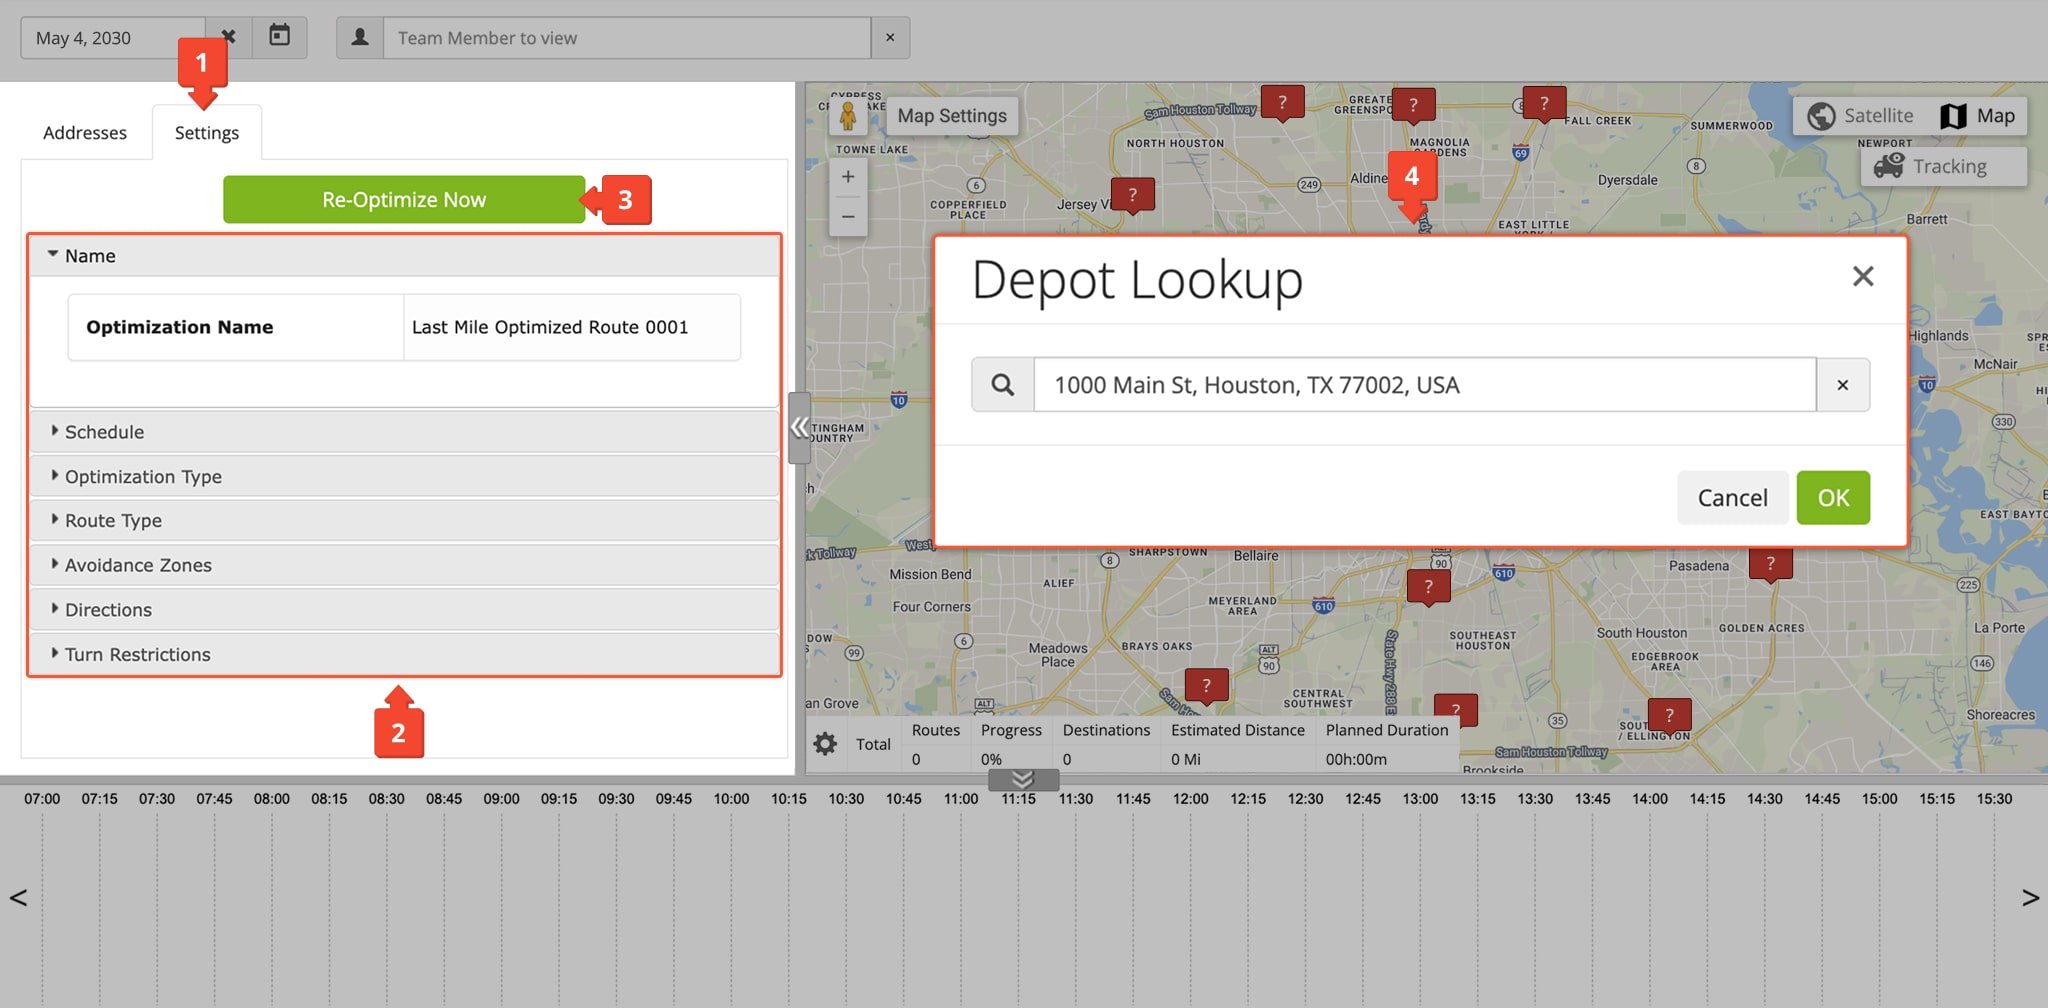The width and height of the screenshot is (2048, 1008).
Task: Click the marker near Loop 610 south
Action: coord(1428,587)
